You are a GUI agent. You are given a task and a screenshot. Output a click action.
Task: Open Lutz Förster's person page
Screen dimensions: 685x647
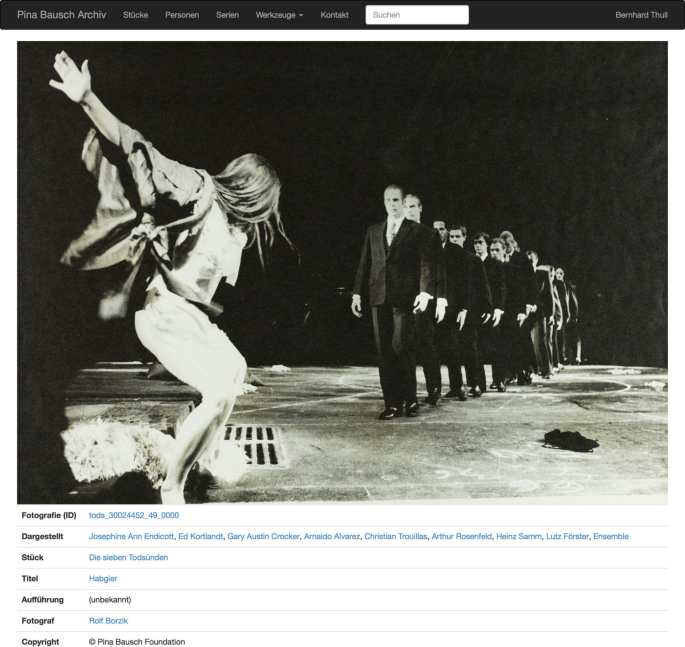[x=567, y=536]
